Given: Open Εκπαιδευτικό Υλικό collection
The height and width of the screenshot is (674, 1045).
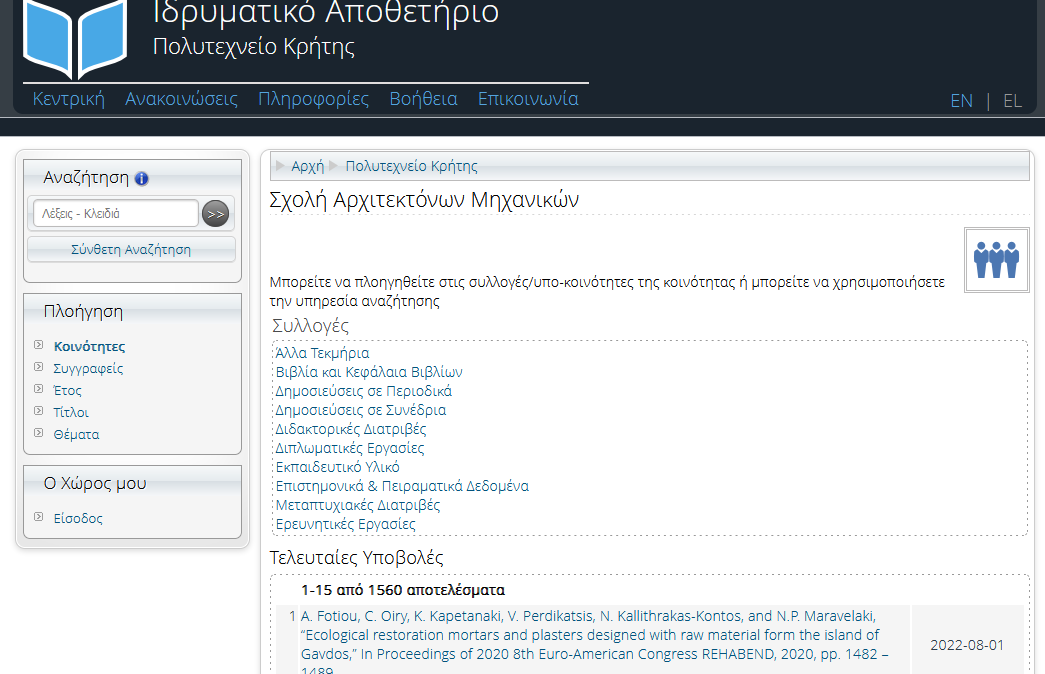Looking at the screenshot, I should (338, 467).
